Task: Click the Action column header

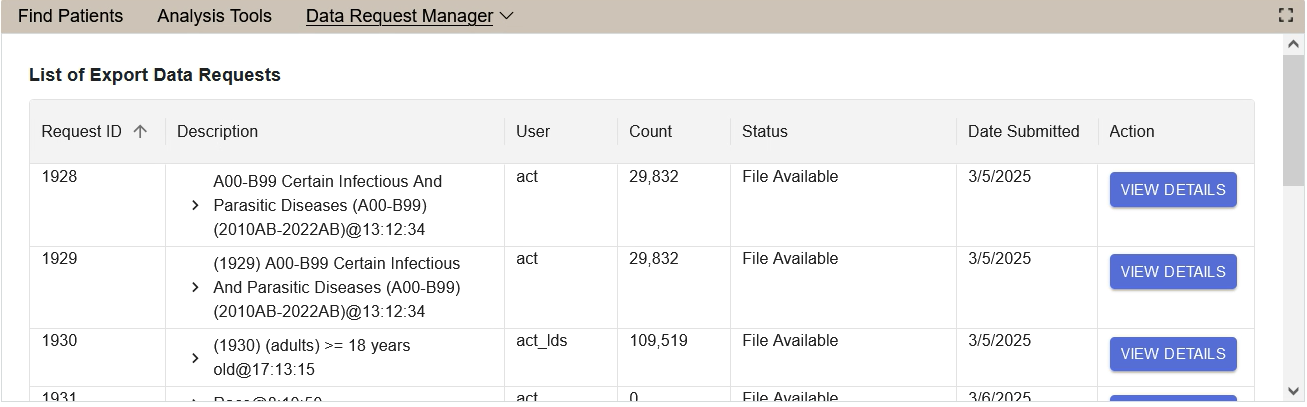Action: click(x=1131, y=131)
